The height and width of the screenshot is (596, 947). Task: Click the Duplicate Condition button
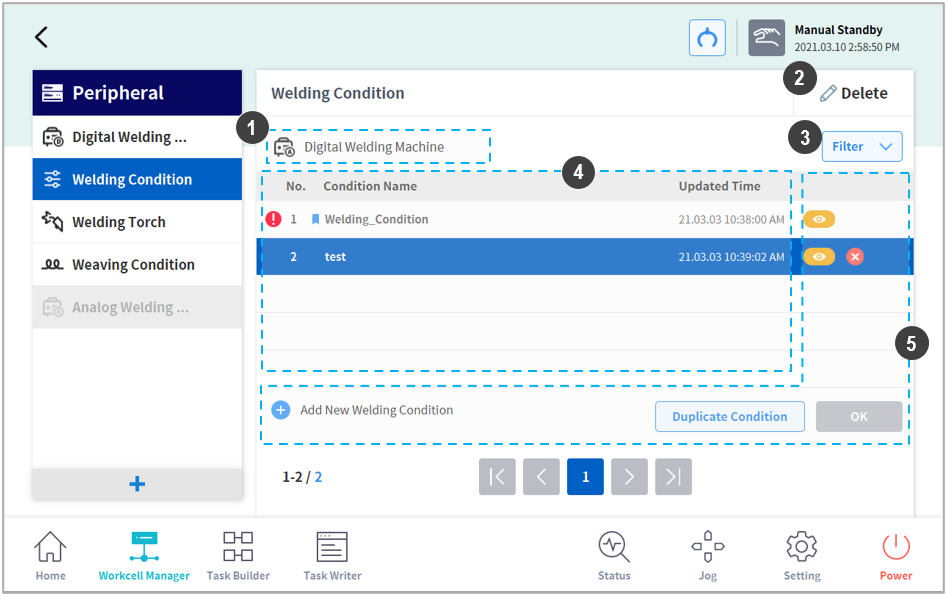(729, 417)
